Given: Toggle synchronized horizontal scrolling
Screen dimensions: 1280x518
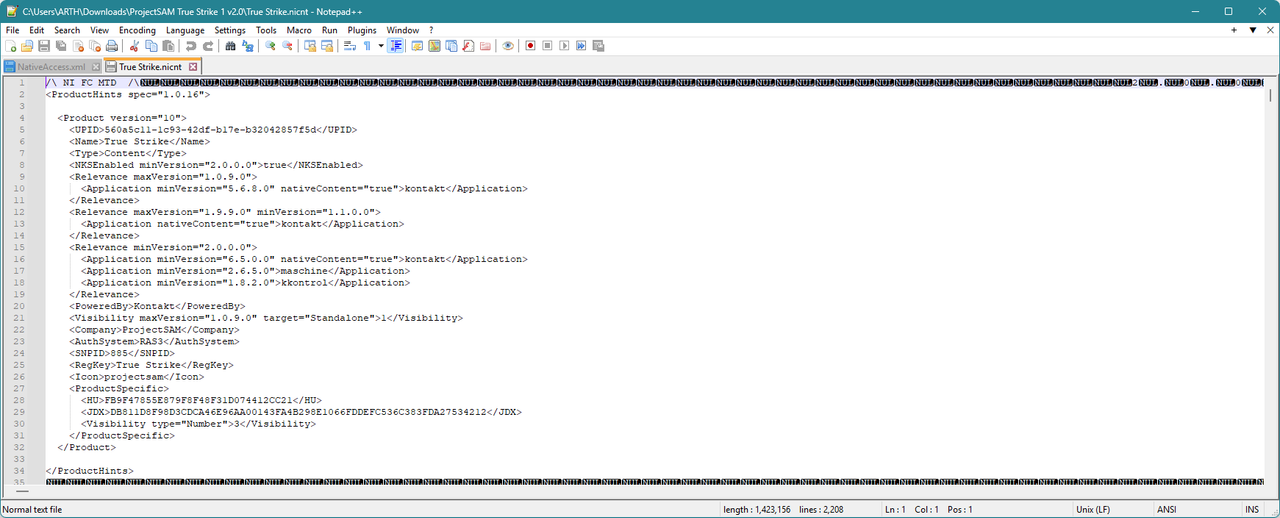Looking at the screenshot, I should click(x=327, y=46).
